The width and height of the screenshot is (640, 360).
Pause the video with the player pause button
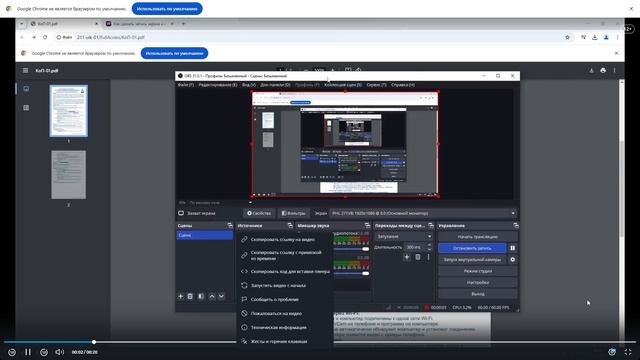click(28, 352)
